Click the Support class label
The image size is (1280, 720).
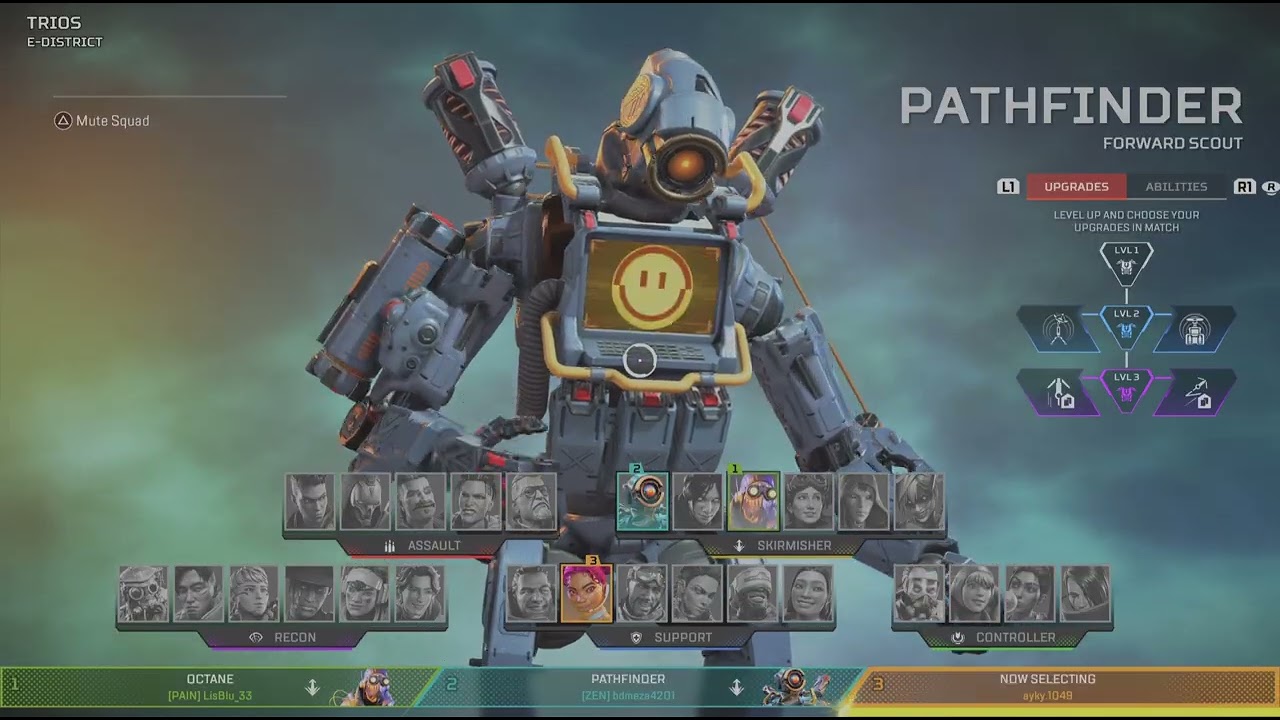[683, 638]
